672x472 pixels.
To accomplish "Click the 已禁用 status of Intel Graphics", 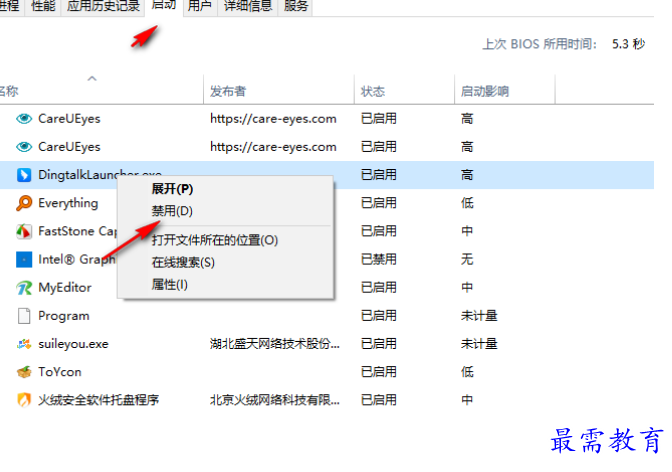I will (x=379, y=259).
